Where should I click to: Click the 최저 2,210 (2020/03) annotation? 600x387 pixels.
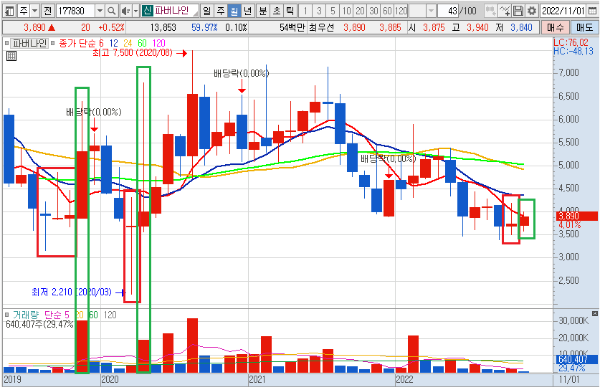click(x=72, y=292)
